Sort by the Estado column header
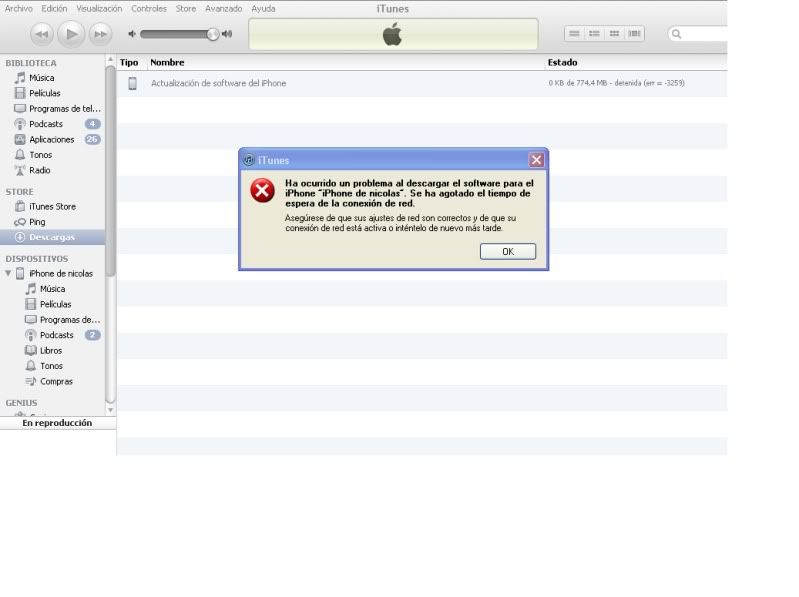 click(x=636, y=62)
